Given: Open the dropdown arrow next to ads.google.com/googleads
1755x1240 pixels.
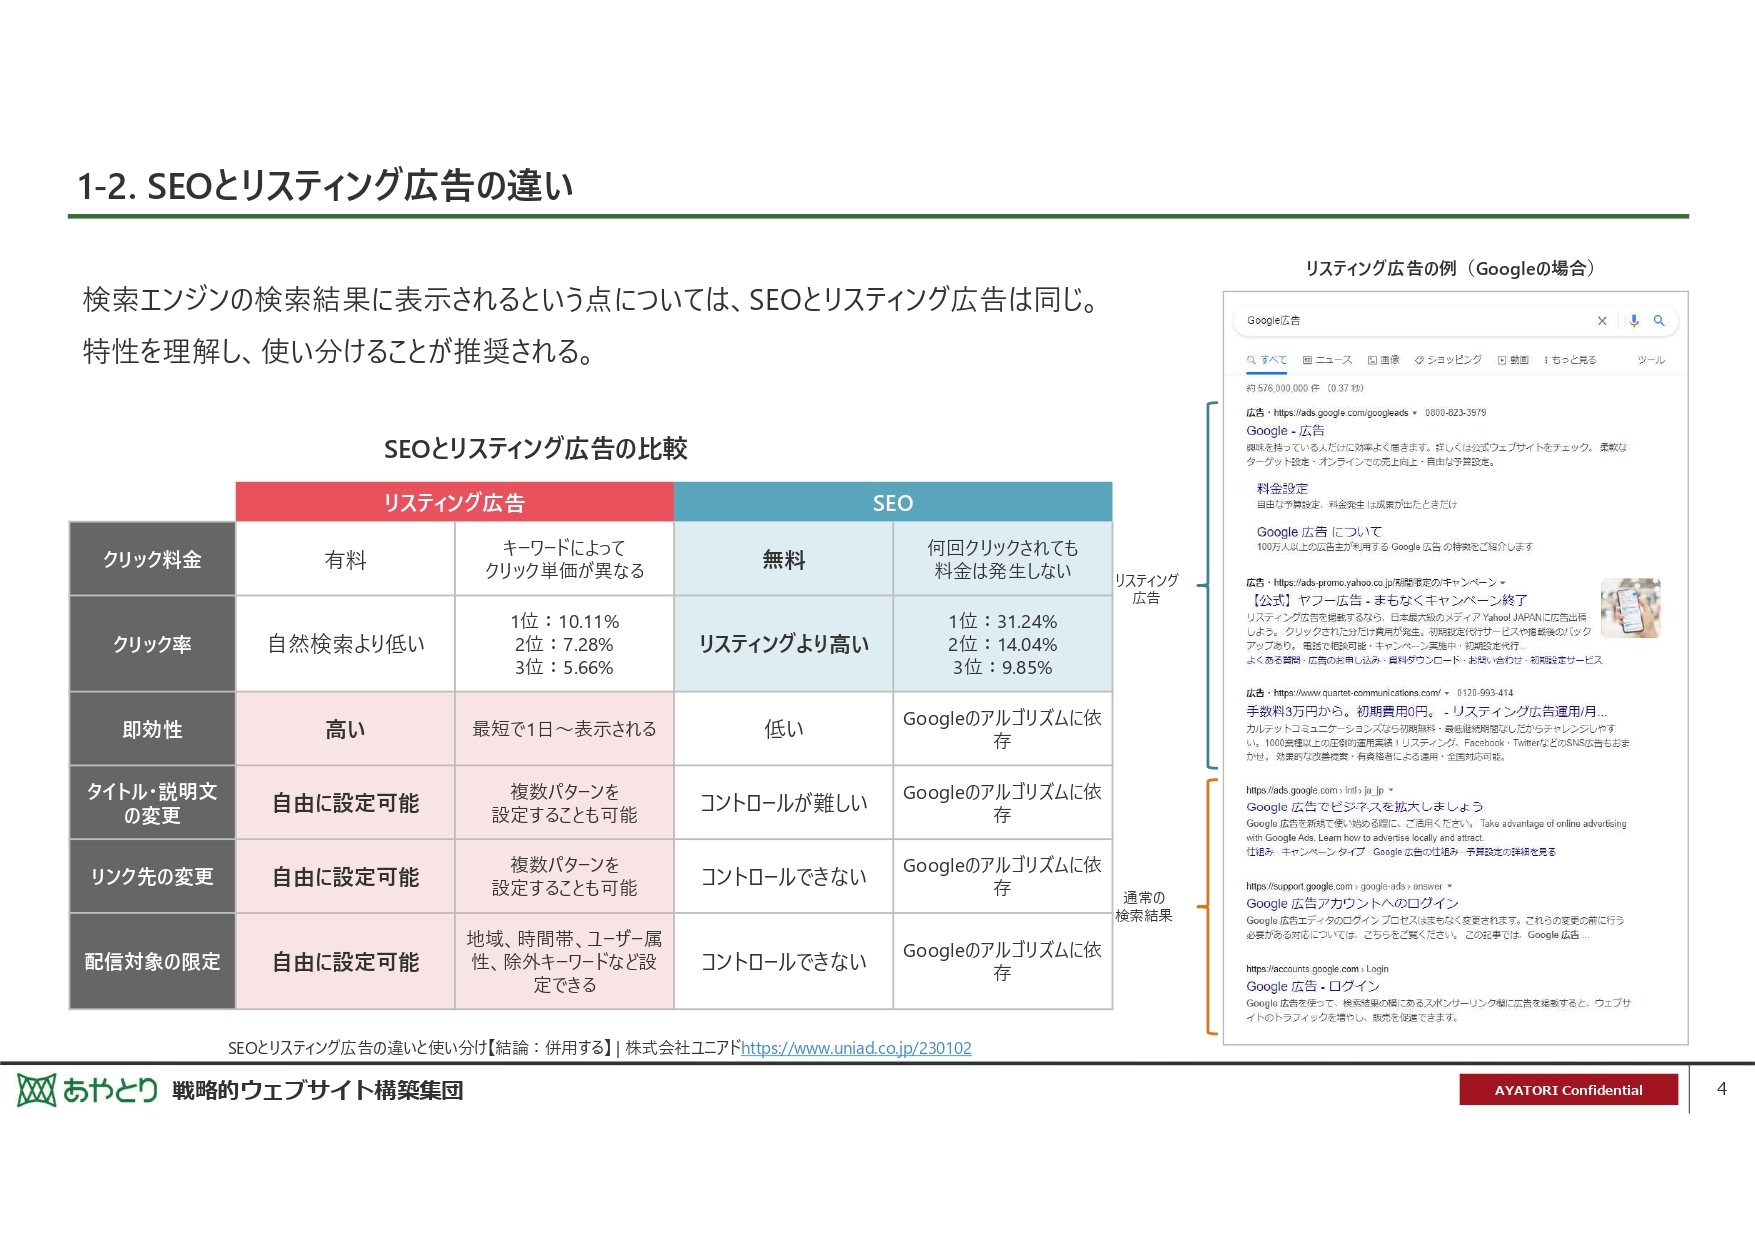Looking at the screenshot, I should point(1416,412).
